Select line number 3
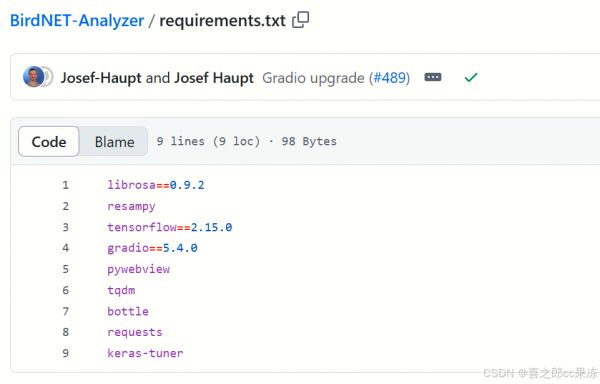The image size is (600, 384). coord(65,227)
